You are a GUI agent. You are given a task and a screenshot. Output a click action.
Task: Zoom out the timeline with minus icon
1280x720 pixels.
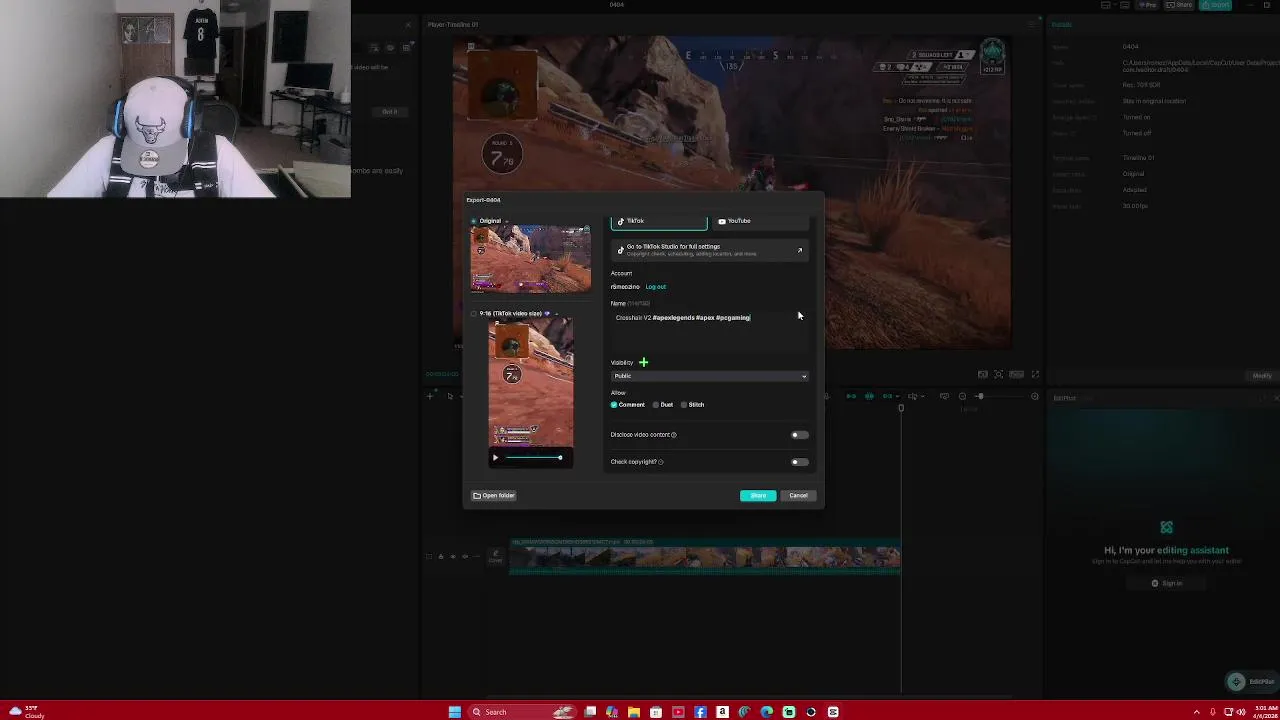point(962,397)
